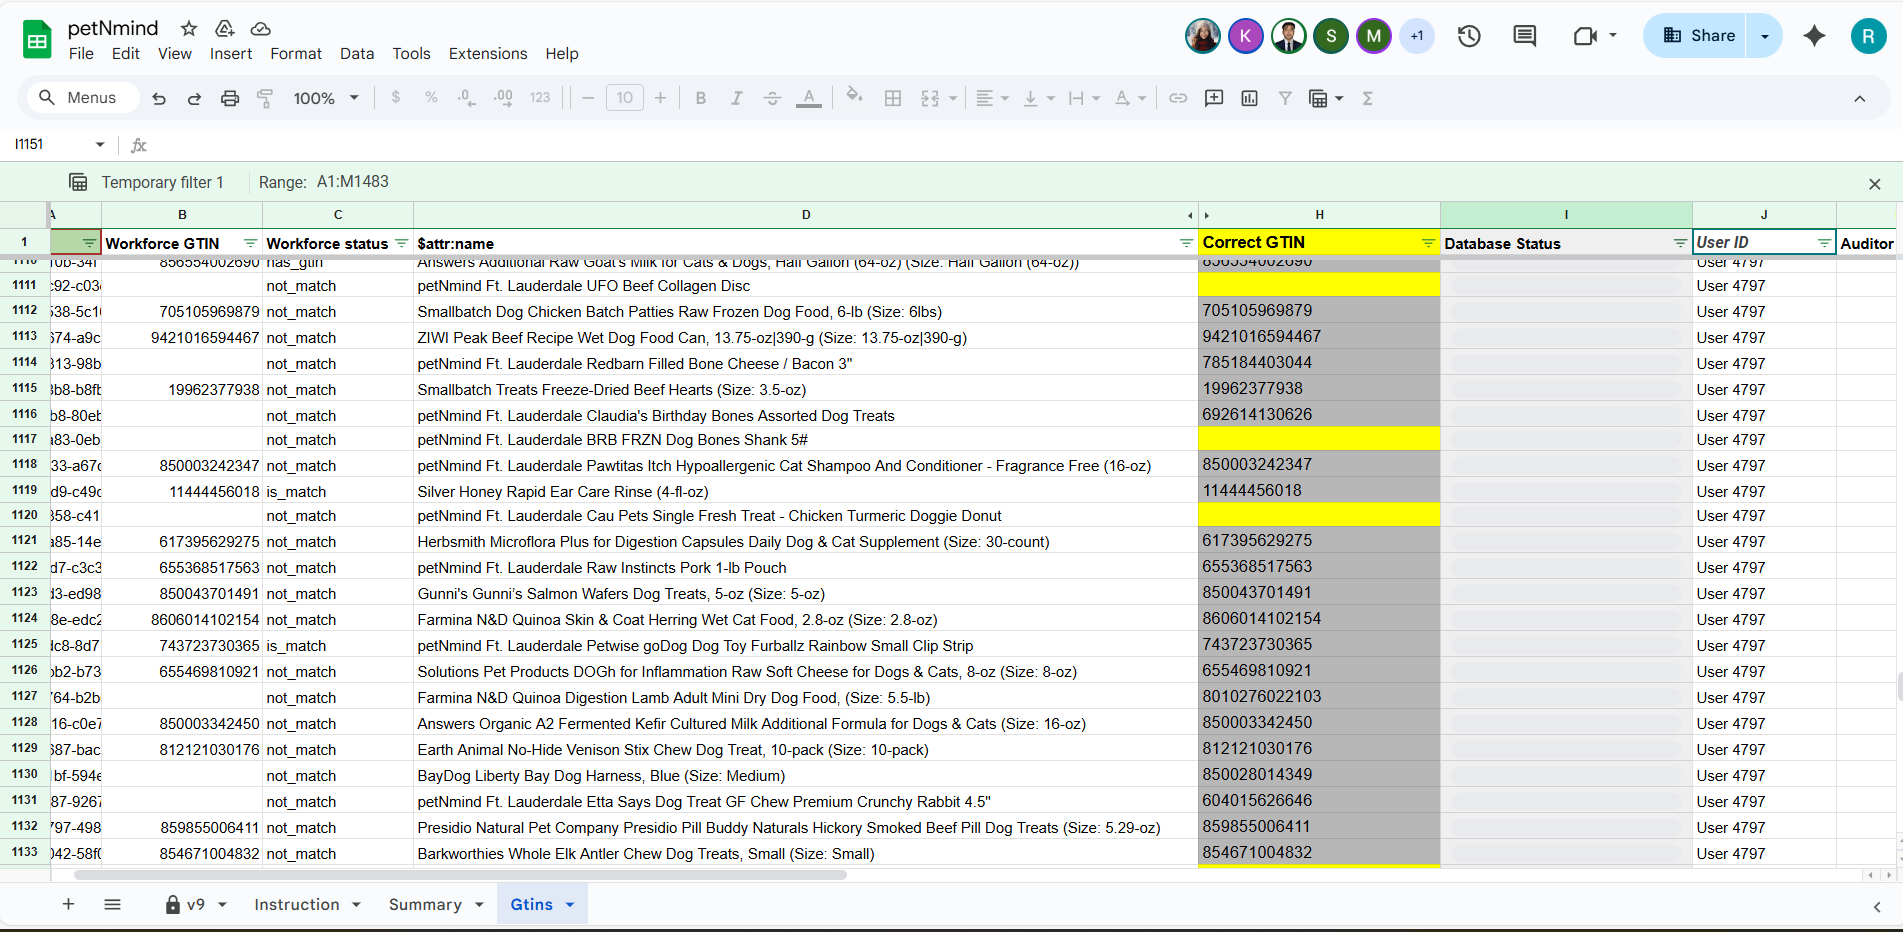Click the horizontal scrollbar at bottom
This screenshot has width=1903, height=932.
click(x=460, y=875)
